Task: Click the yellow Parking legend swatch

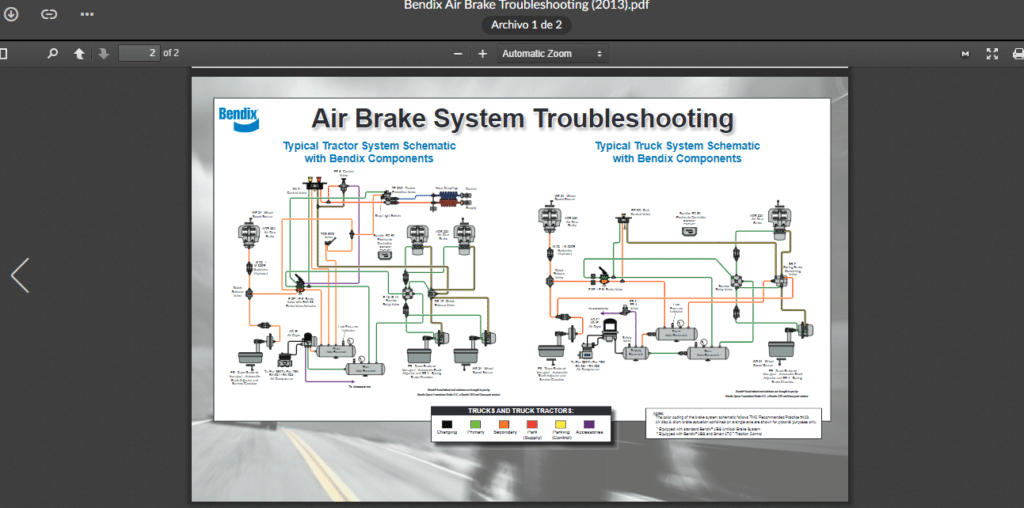Action: pos(561,423)
